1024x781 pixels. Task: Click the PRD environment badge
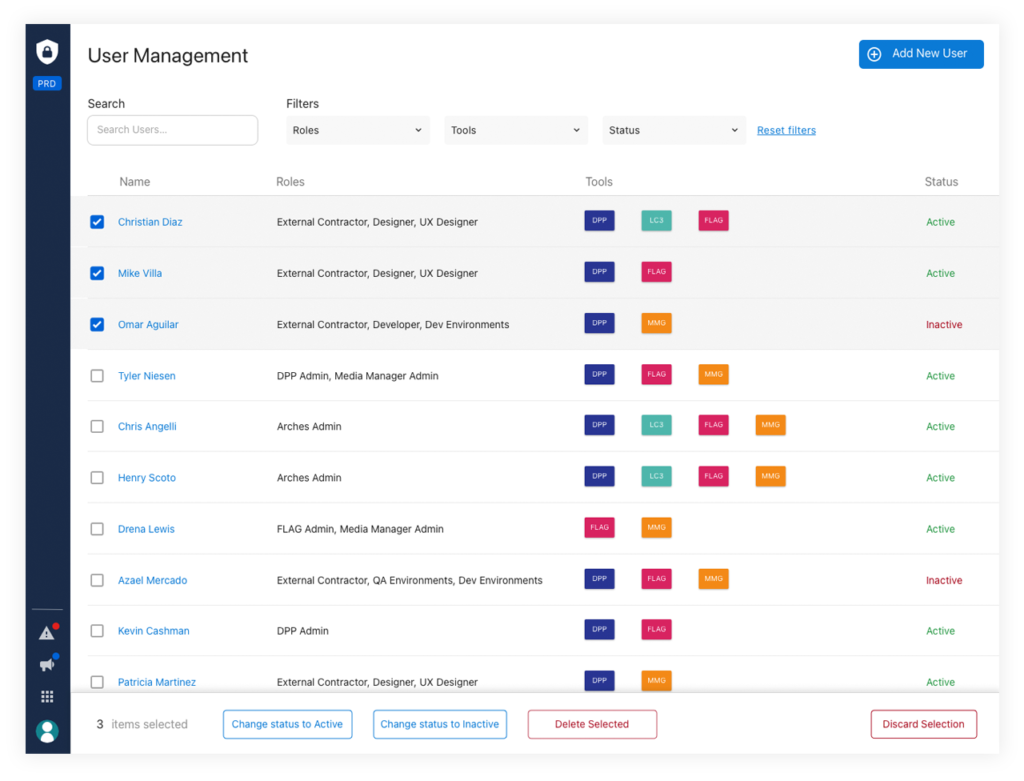(47, 84)
